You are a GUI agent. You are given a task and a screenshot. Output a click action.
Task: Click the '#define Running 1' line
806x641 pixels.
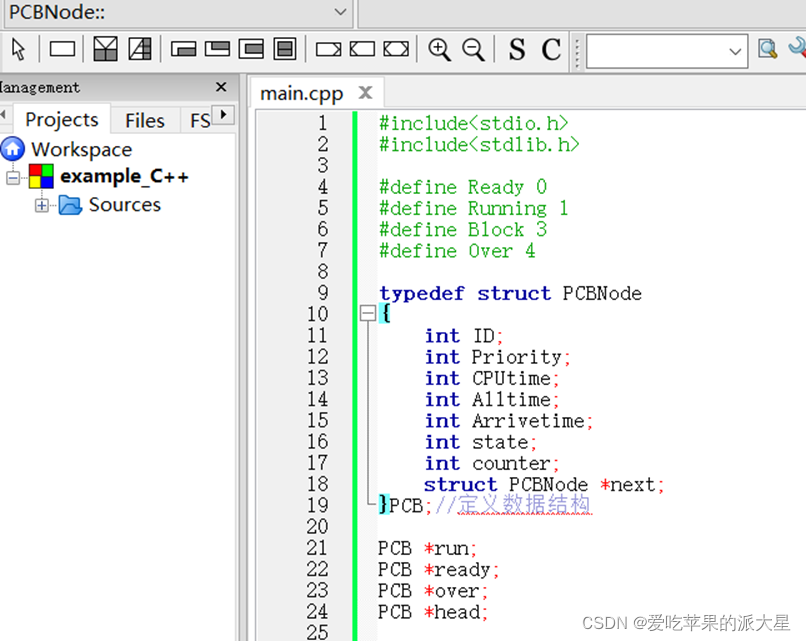coord(473,208)
